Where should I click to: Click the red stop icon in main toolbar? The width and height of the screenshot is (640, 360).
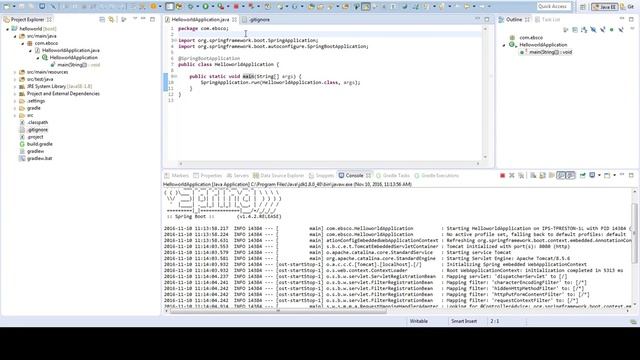tap(236, 7)
